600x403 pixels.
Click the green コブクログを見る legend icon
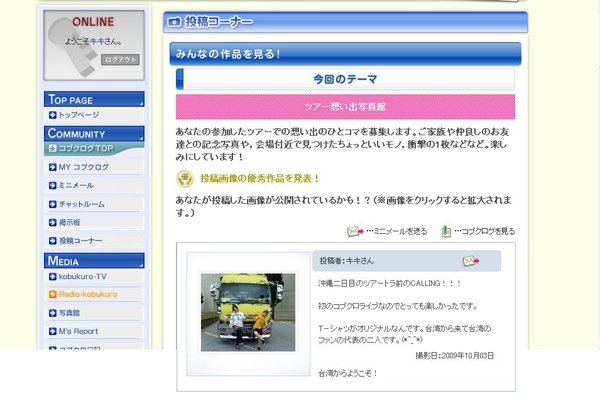(446, 231)
